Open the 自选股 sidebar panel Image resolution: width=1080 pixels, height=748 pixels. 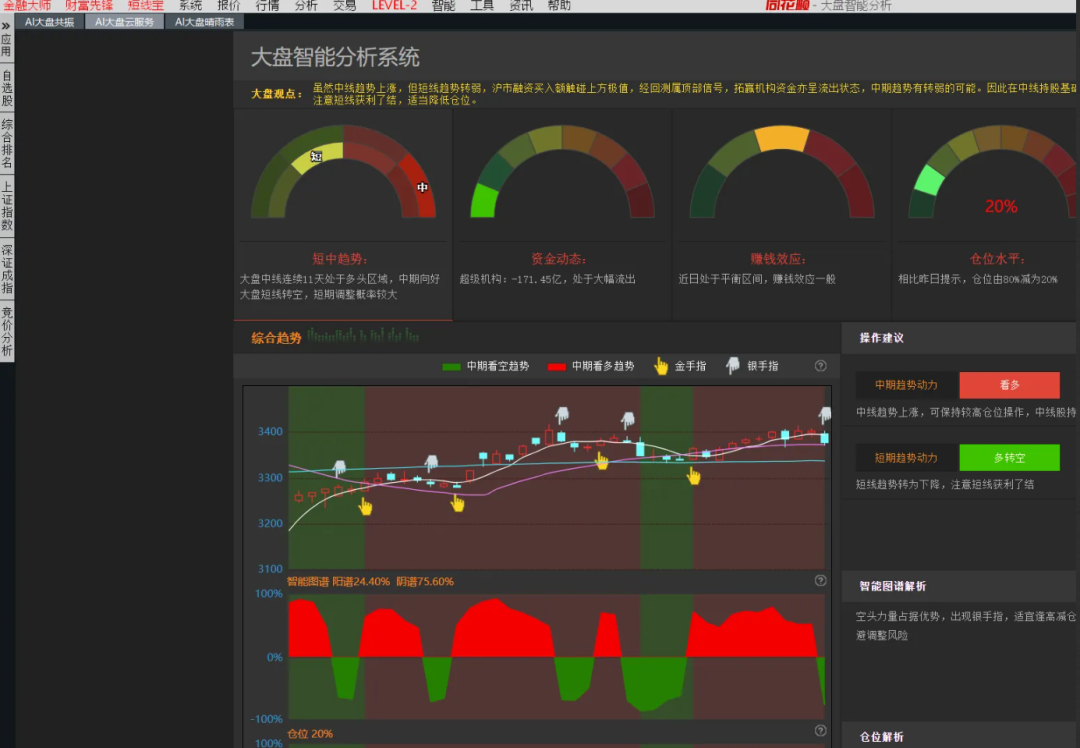7,88
